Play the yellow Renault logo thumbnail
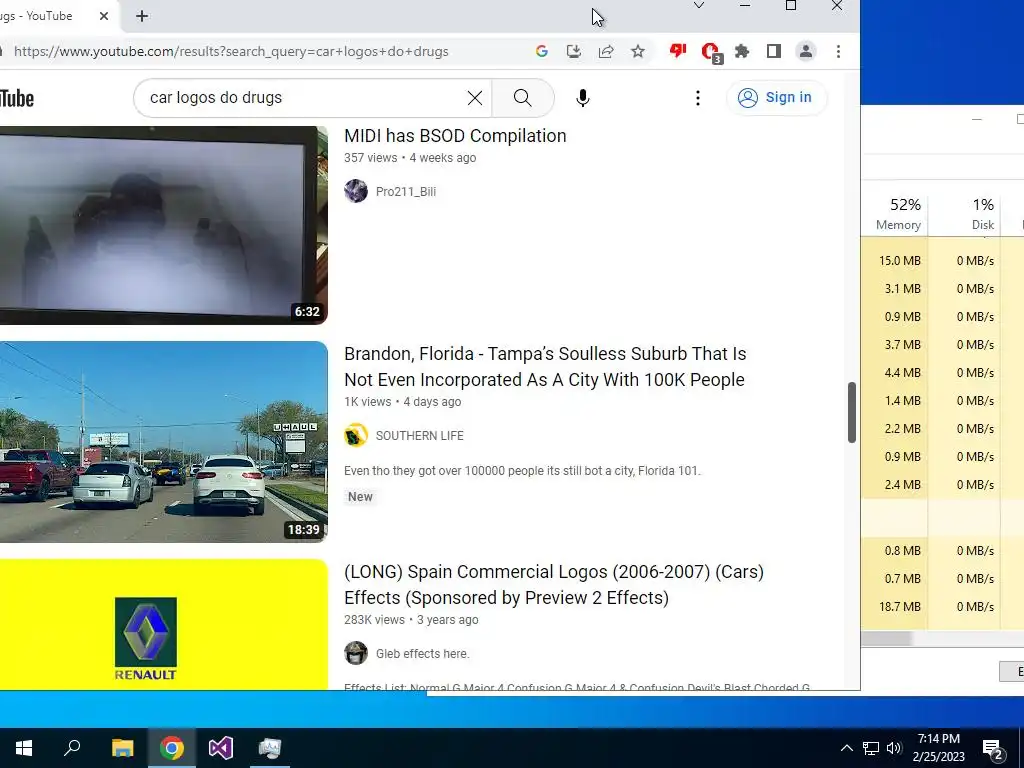The image size is (1024, 768). (163, 625)
